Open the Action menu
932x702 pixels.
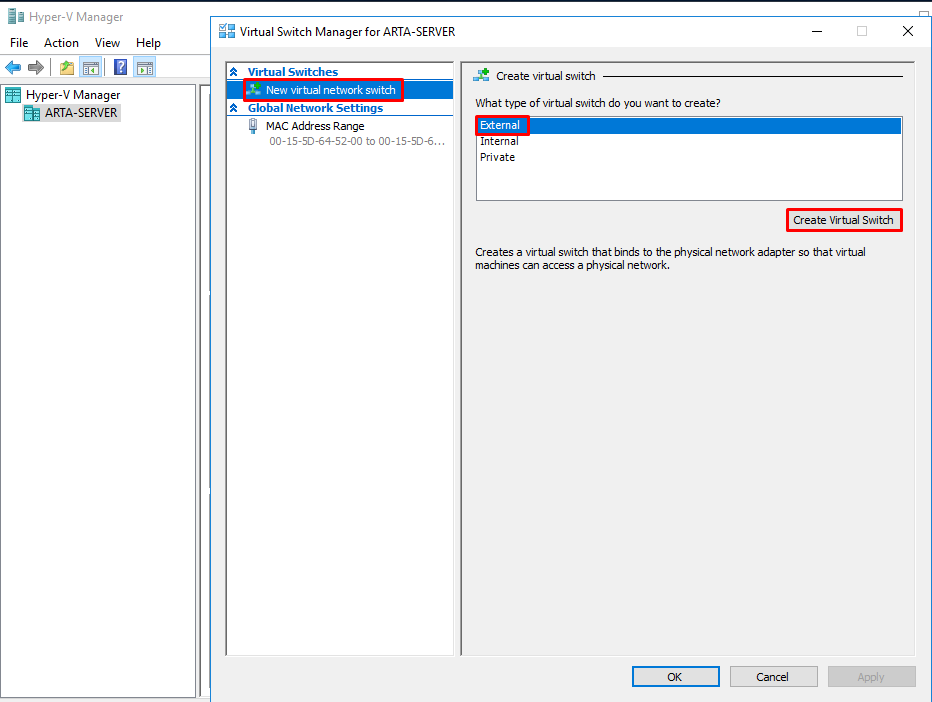point(61,43)
